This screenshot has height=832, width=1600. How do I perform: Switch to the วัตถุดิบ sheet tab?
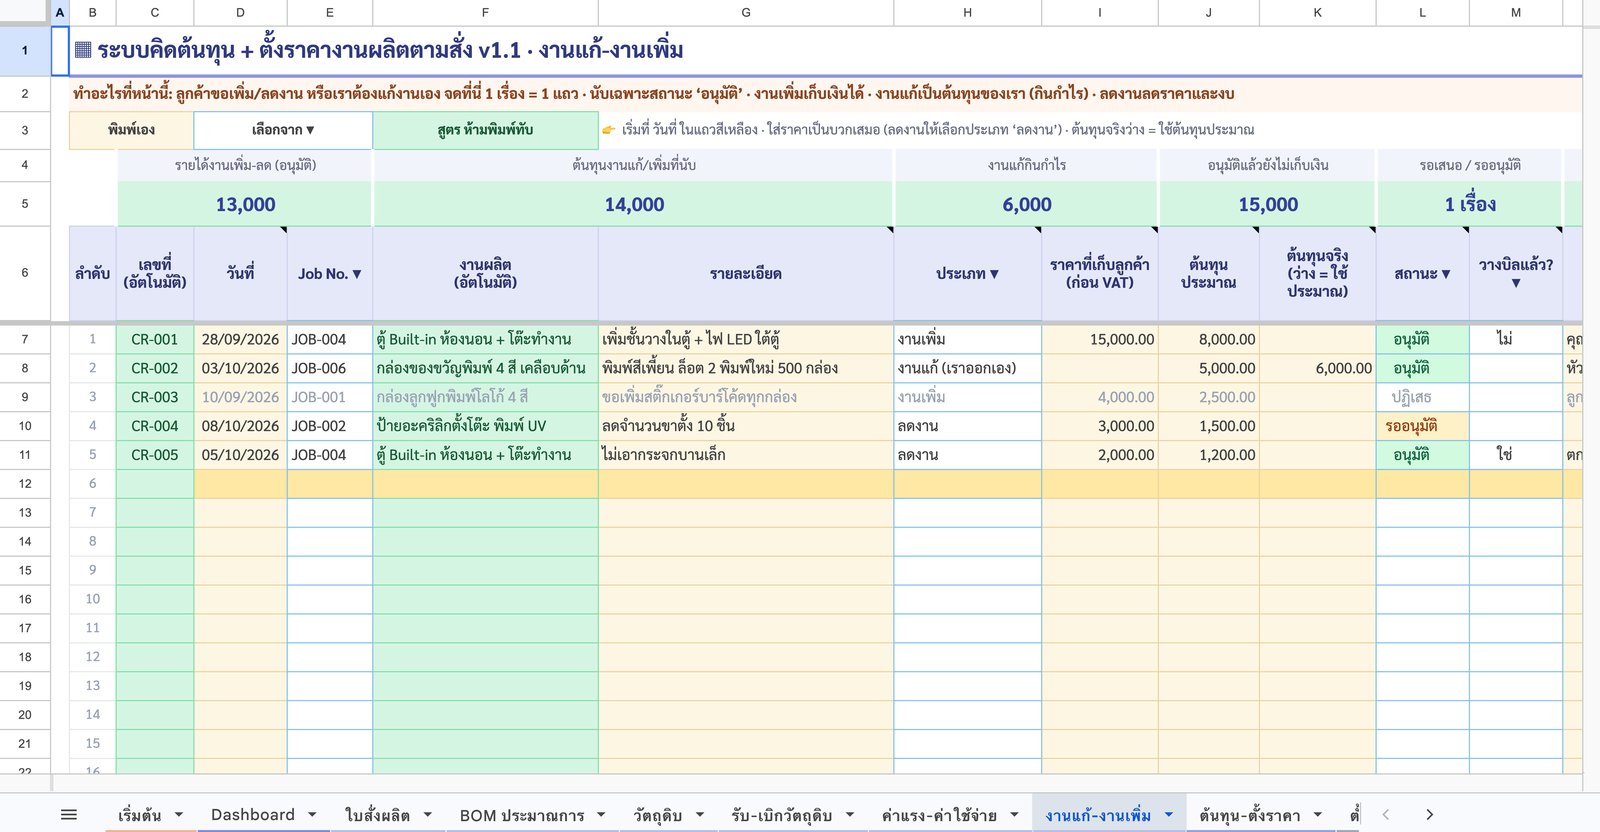[657, 815]
